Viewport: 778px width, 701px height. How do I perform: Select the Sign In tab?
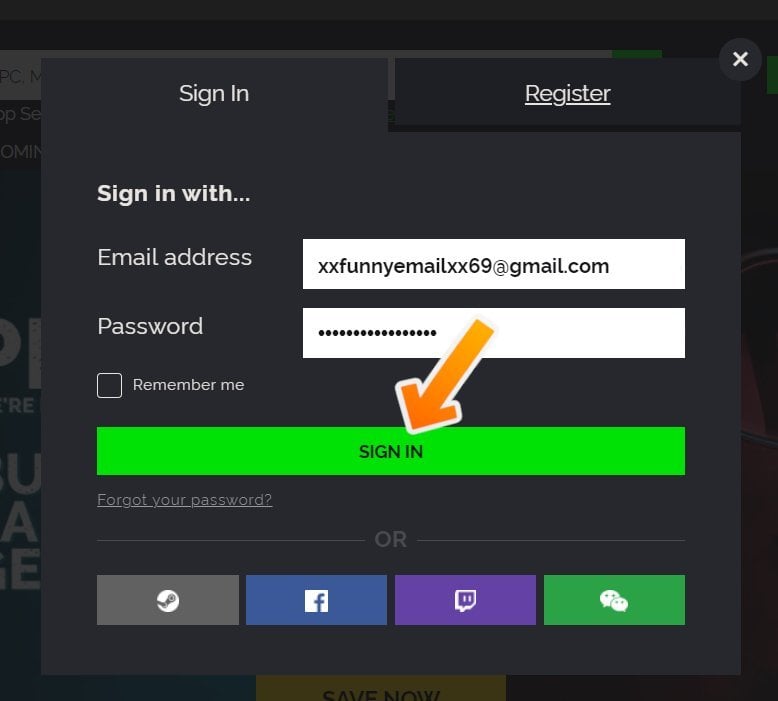(x=214, y=94)
